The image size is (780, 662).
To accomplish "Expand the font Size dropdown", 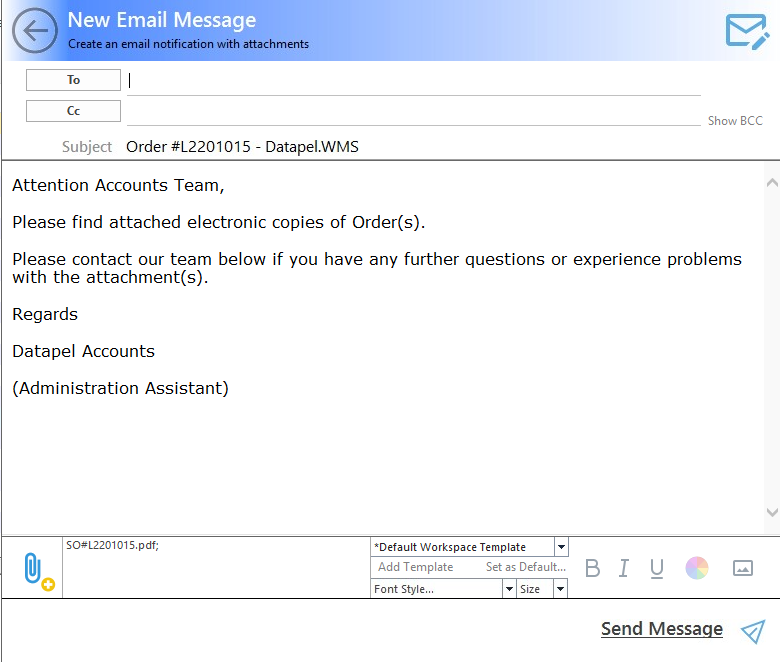I will coord(560,589).
